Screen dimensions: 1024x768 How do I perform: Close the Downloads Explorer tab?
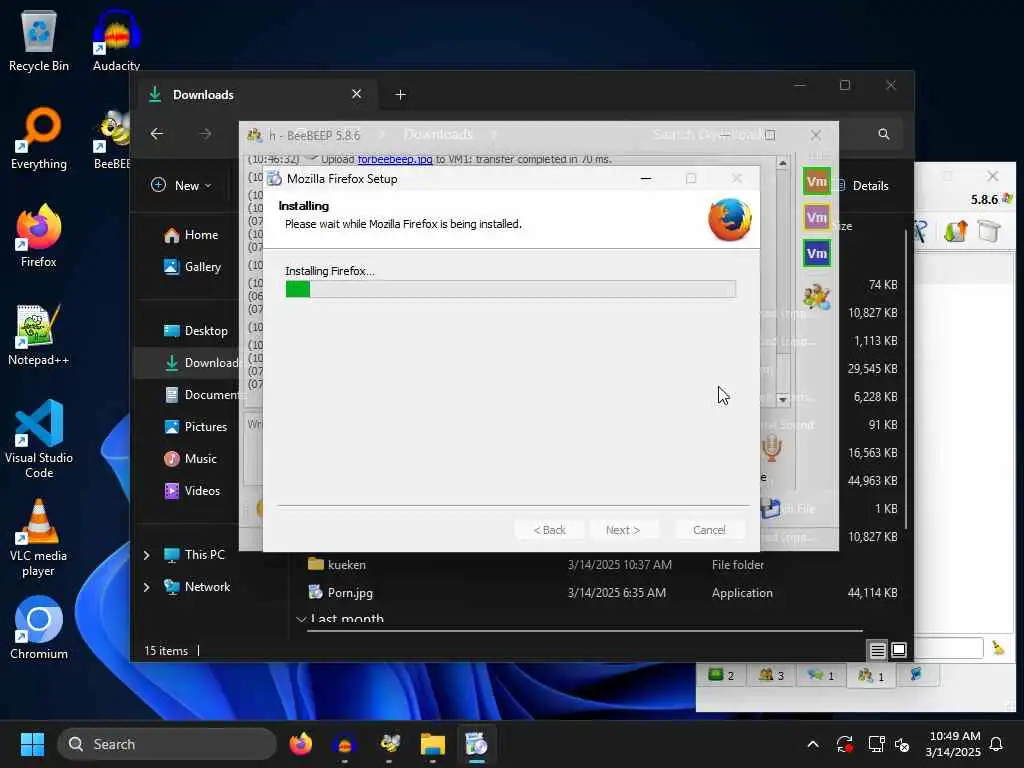357,94
